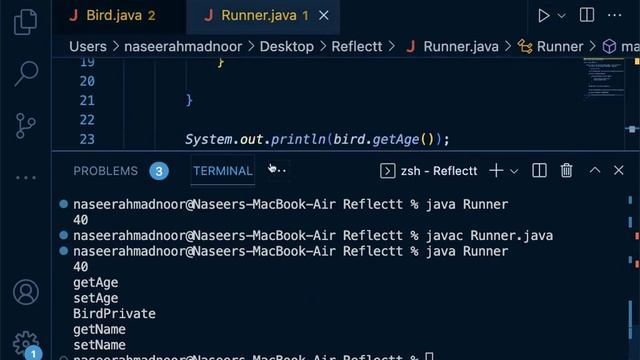
Task: Click line number 23 in gutter
Action: click(87, 140)
